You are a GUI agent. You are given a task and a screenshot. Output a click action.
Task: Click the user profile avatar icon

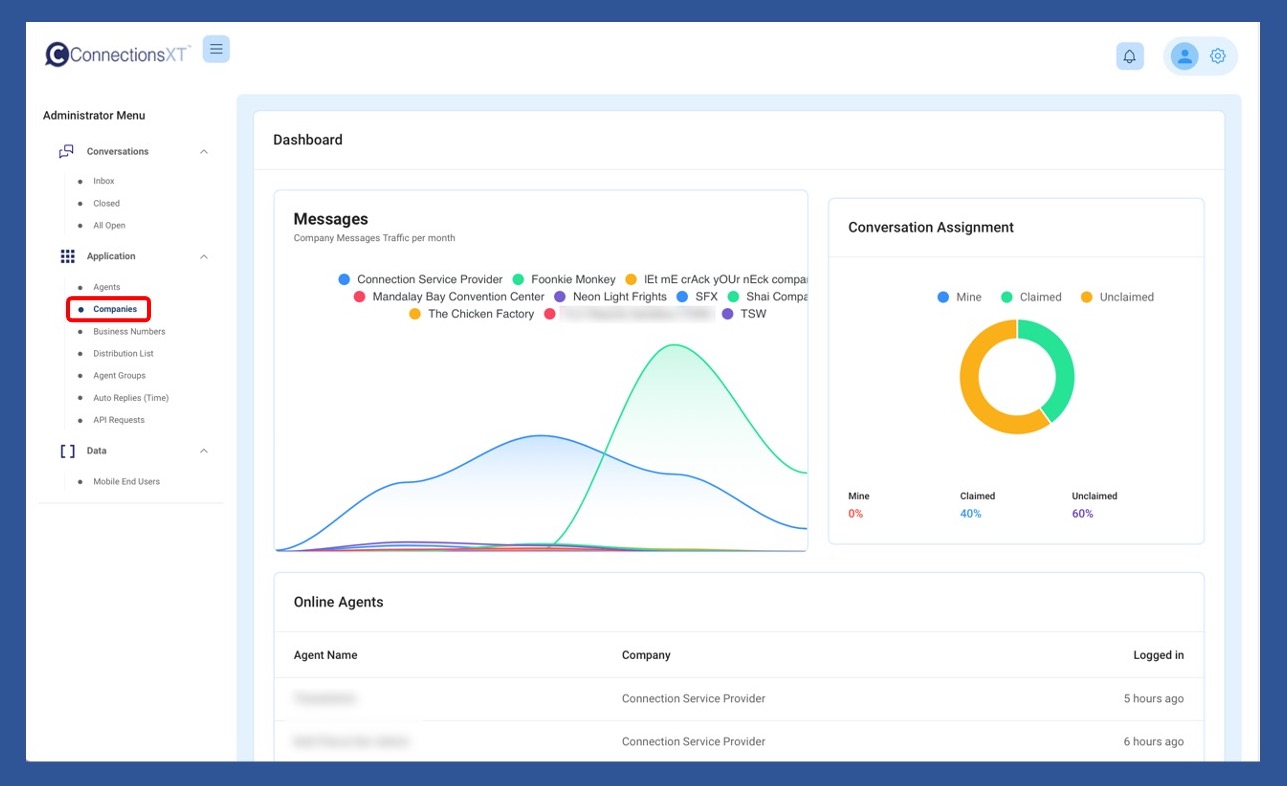tap(1184, 57)
